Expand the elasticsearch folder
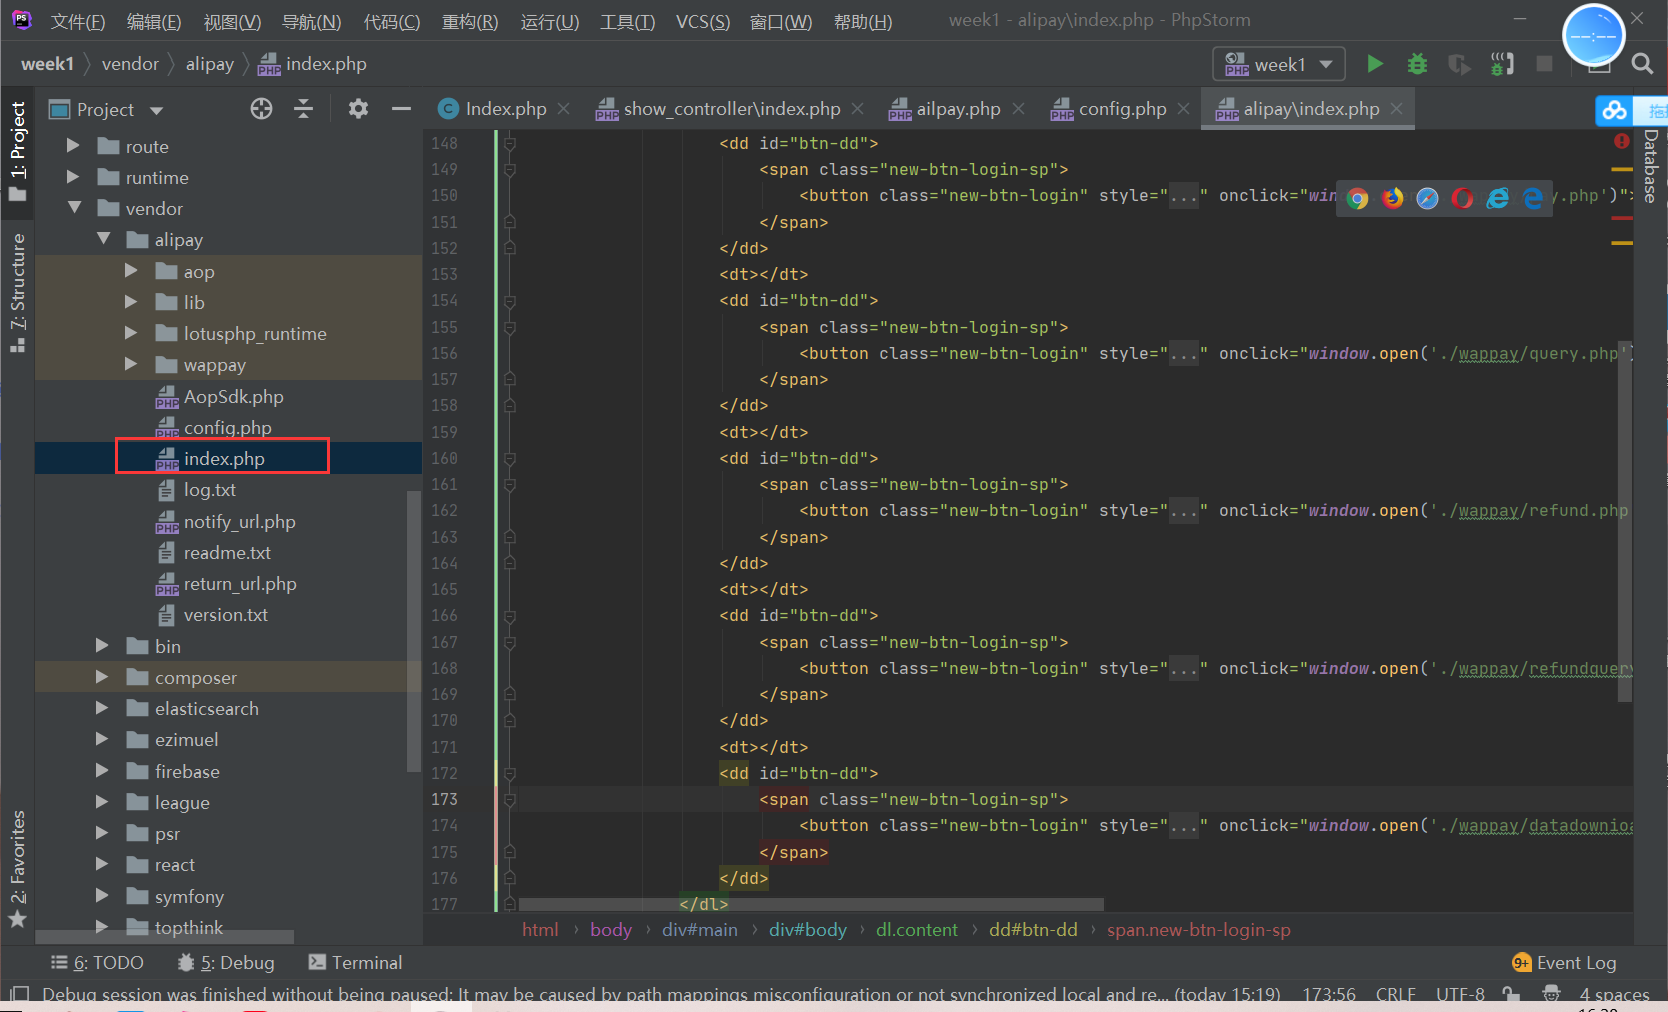1668x1012 pixels. tap(102, 708)
